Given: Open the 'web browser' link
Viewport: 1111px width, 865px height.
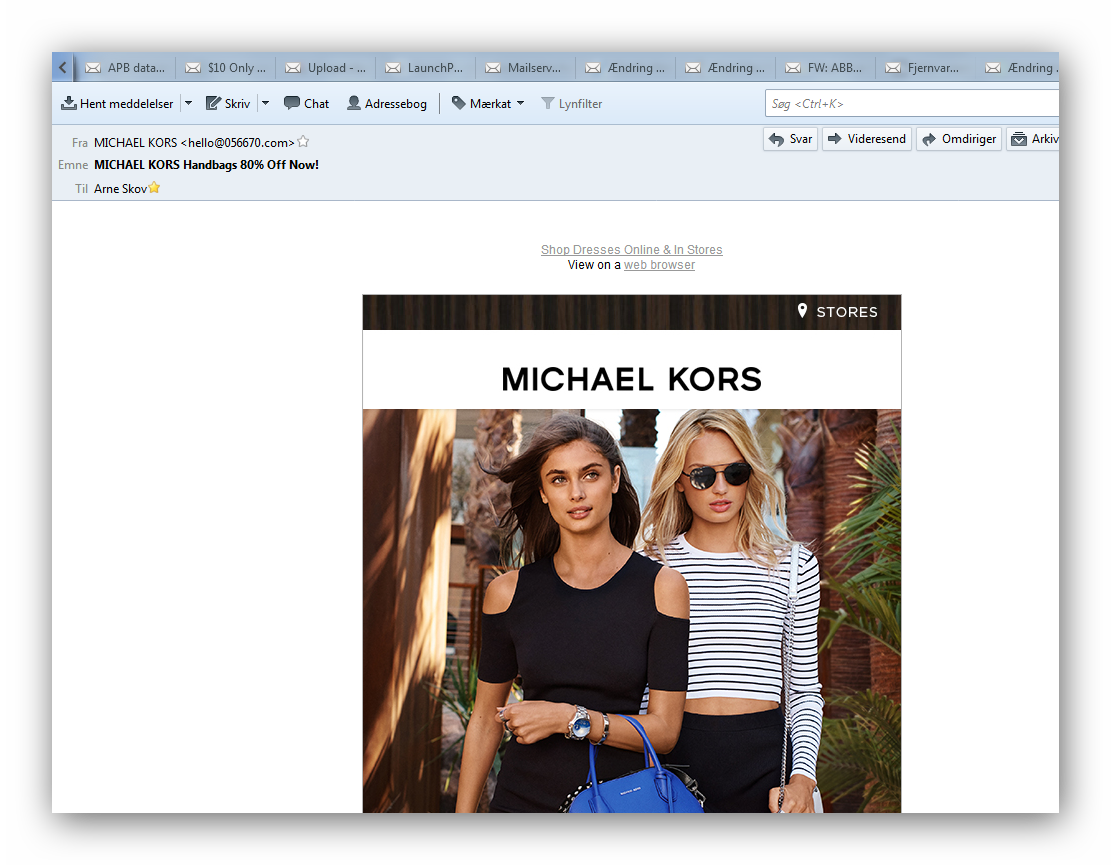Looking at the screenshot, I should coord(659,264).
